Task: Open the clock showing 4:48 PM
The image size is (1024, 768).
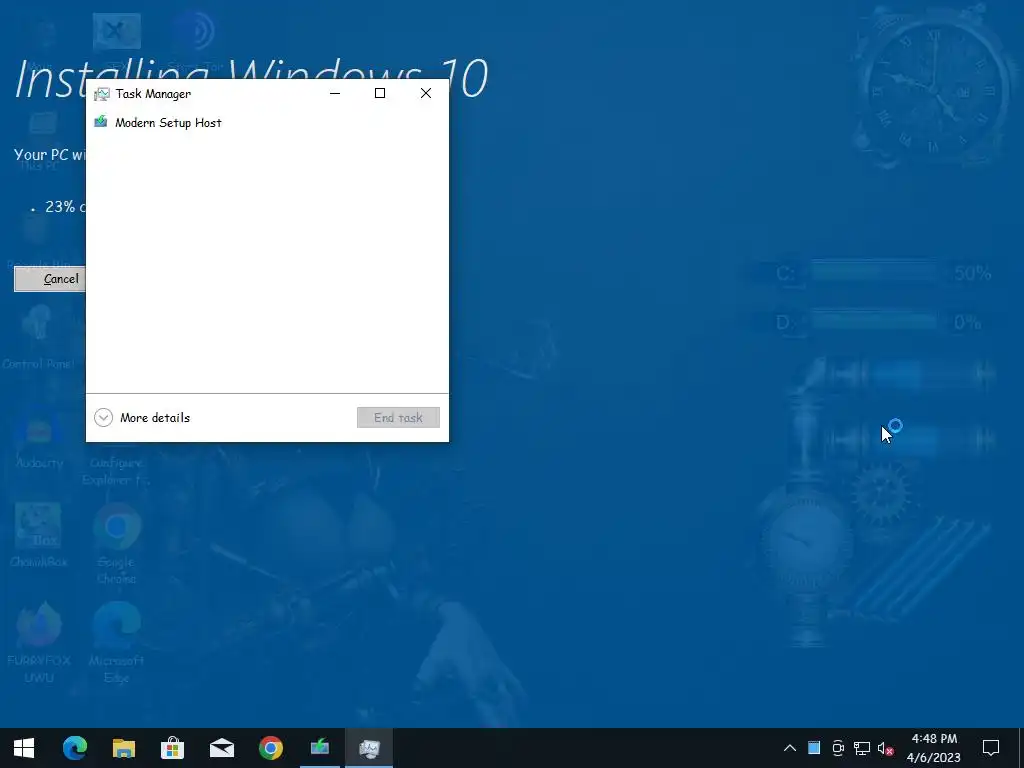Action: pyautogui.click(x=934, y=748)
